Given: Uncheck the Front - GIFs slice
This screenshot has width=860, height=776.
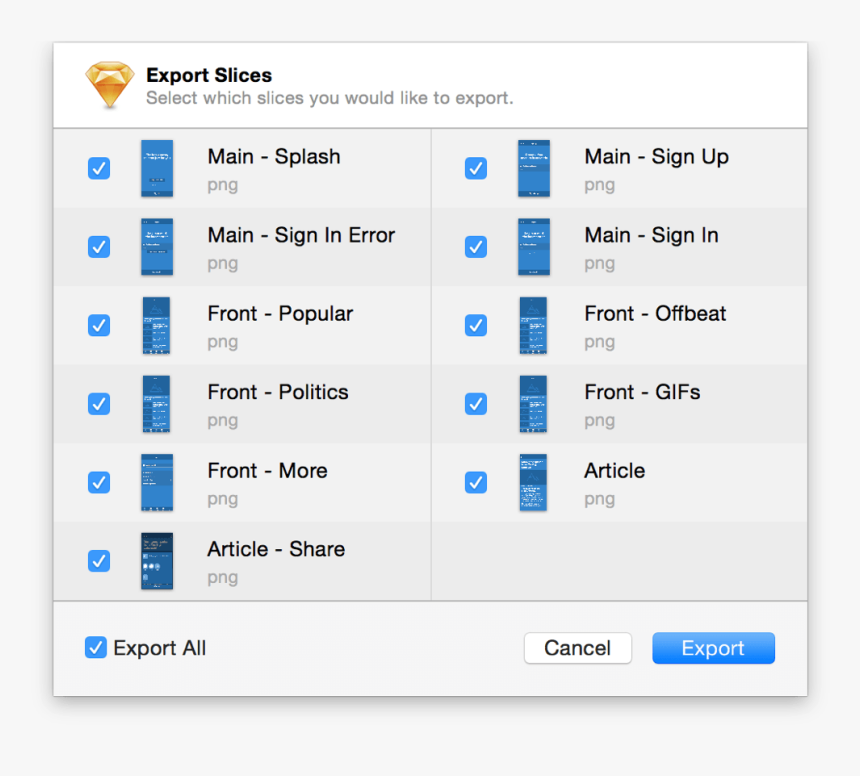Looking at the screenshot, I should [475, 404].
